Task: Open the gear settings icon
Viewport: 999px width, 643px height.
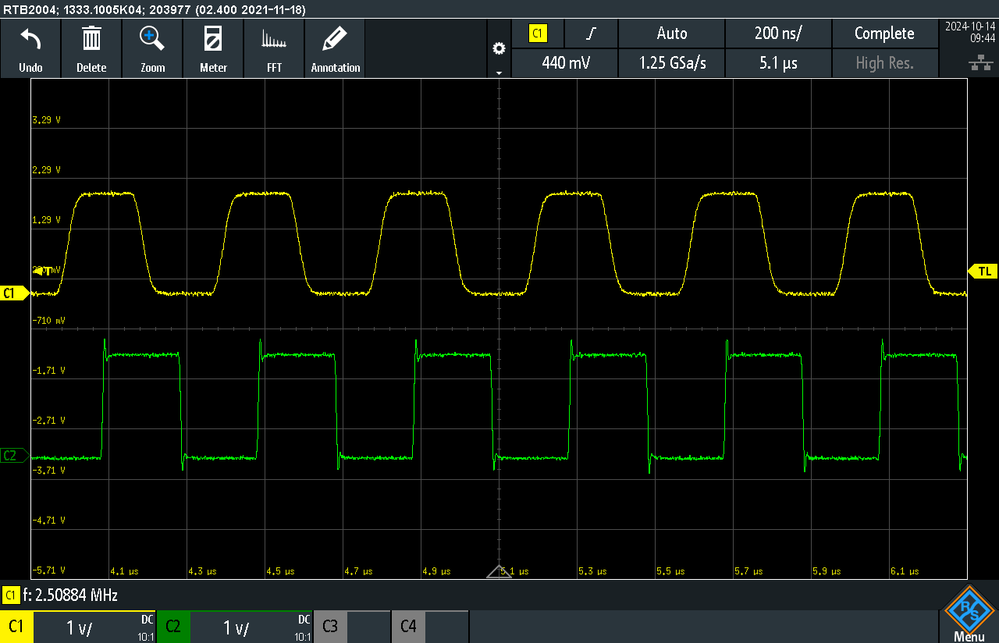Action: 499,48
